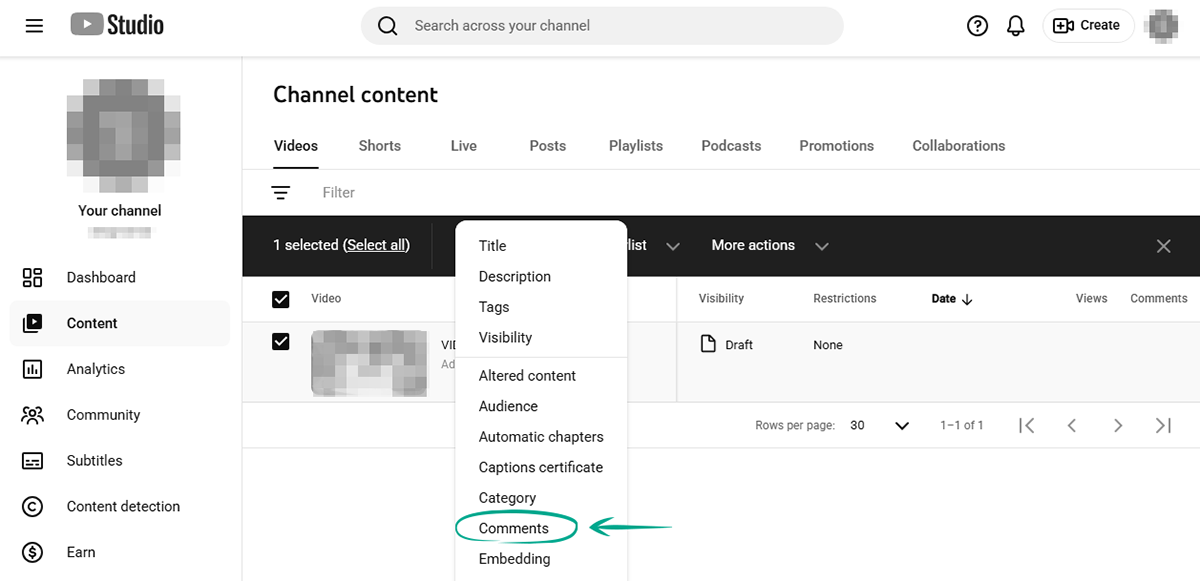
Task: Go to Subtitles in the sidebar
Action: [94, 461]
